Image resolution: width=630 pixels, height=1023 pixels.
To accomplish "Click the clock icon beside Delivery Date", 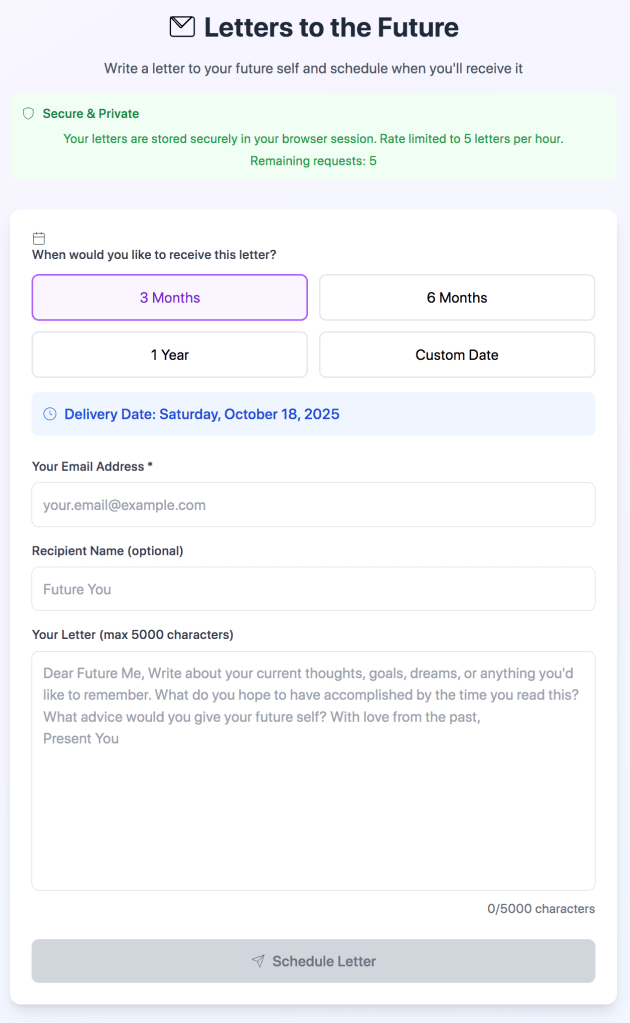I will [50, 414].
